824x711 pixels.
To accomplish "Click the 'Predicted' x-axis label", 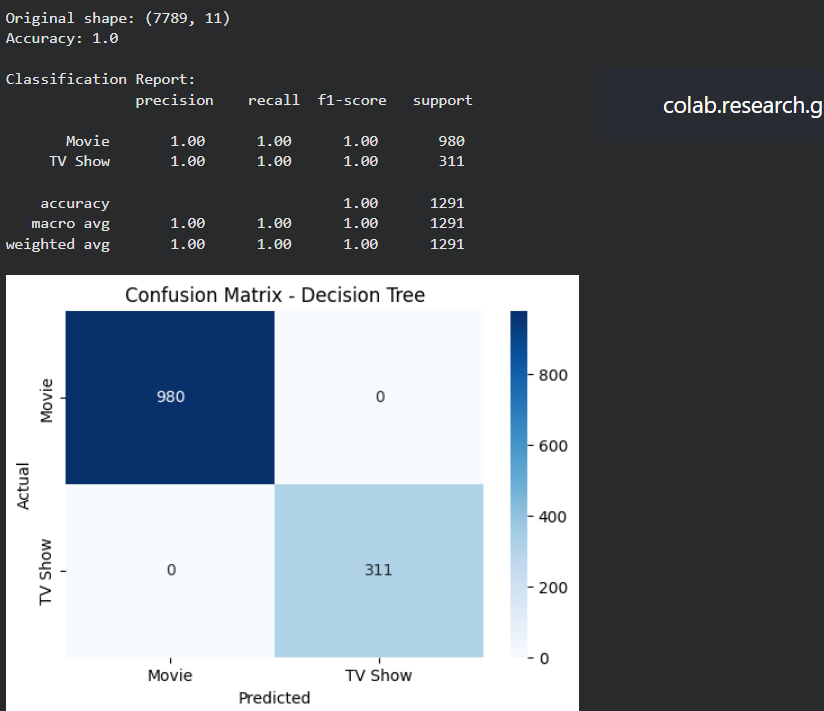I will (x=274, y=697).
